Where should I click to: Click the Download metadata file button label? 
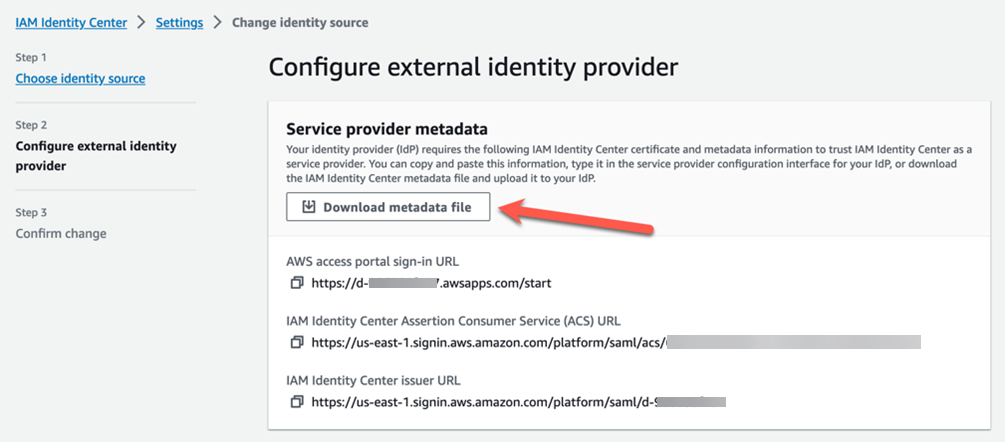[x=397, y=207]
